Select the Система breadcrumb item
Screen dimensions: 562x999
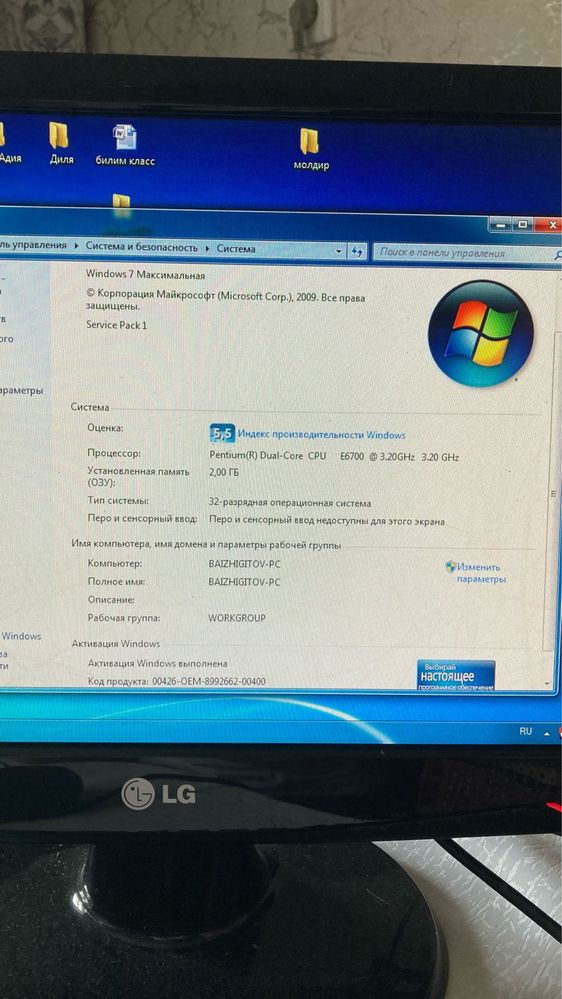point(236,249)
